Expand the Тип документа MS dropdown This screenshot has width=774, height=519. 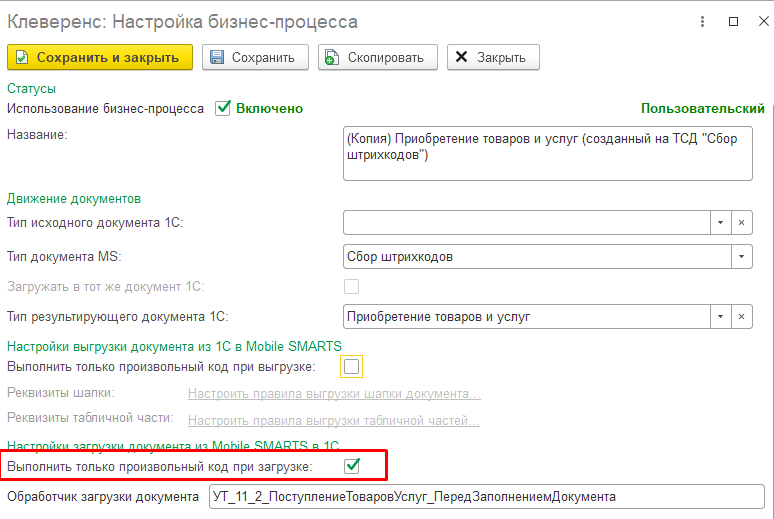[741, 257]
